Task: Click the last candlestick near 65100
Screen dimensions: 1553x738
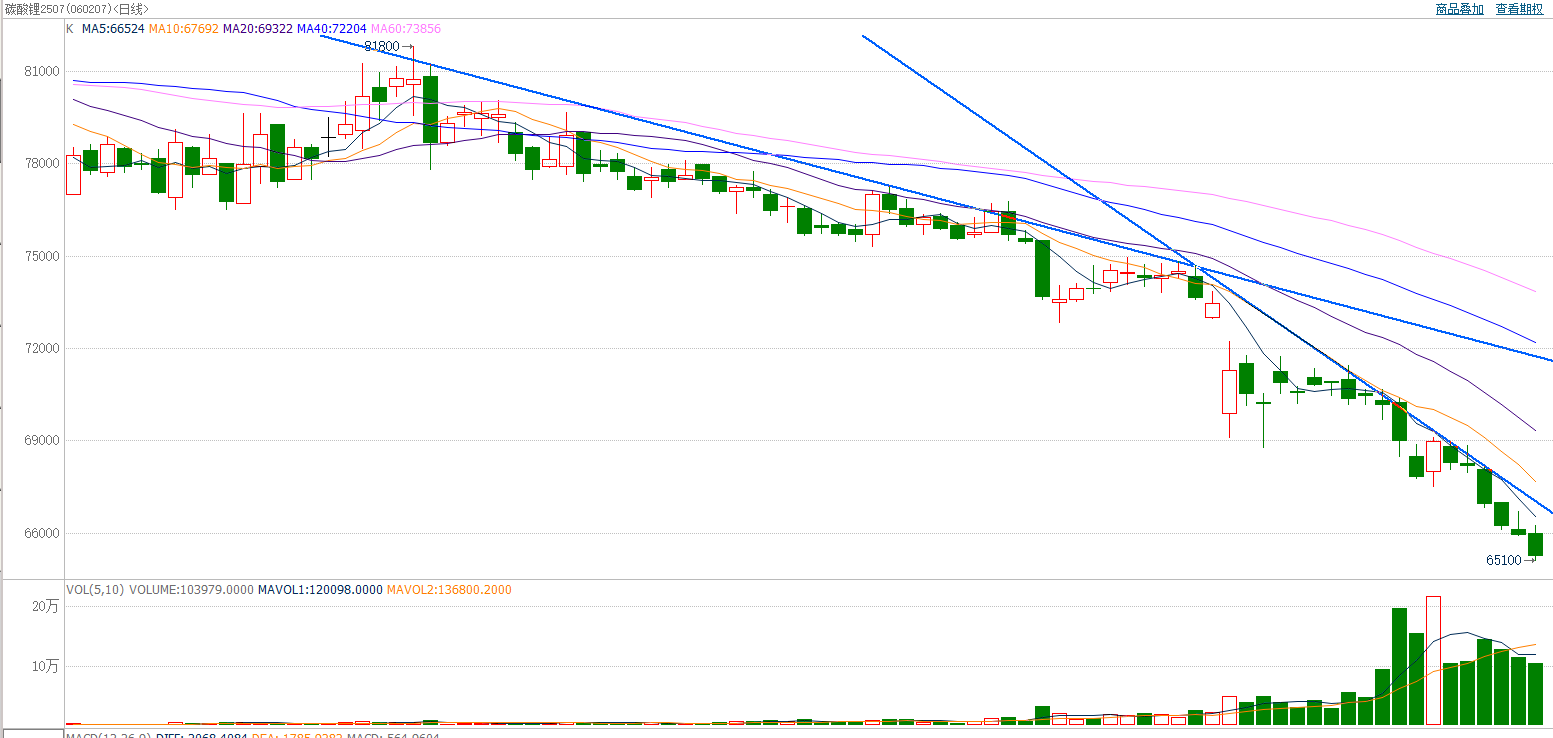Action: 1535,542
